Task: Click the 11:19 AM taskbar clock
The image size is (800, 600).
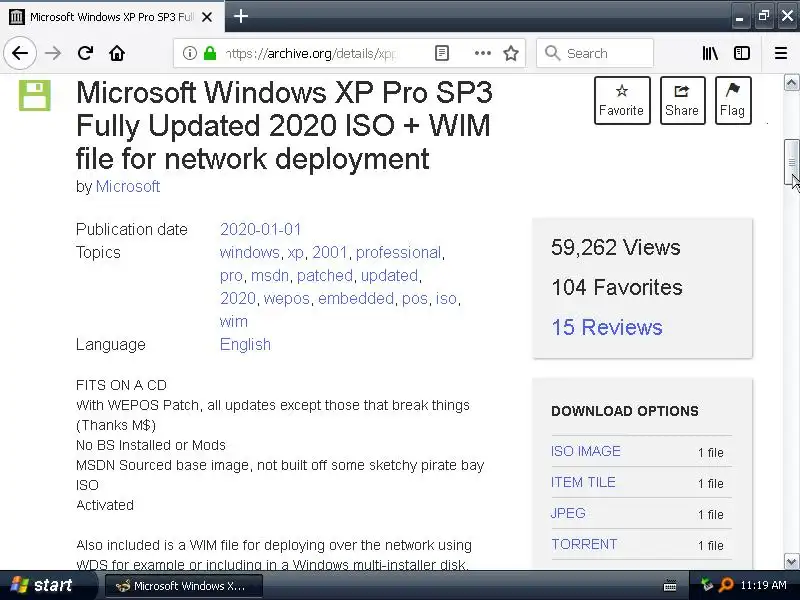Action: click(x=763, y=585)
